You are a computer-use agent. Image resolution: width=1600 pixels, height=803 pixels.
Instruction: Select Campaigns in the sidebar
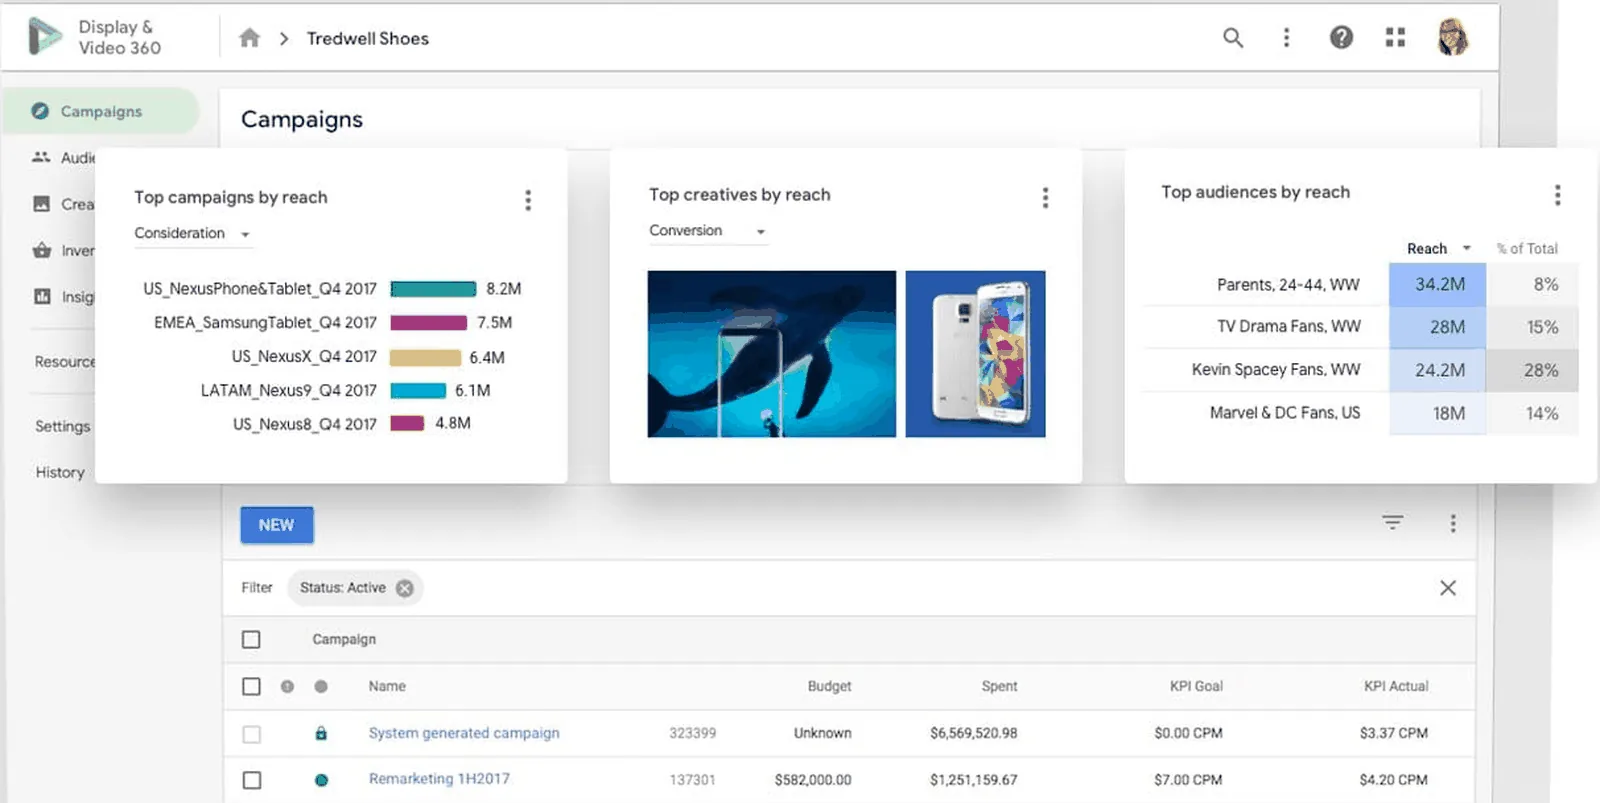[100, 111]
